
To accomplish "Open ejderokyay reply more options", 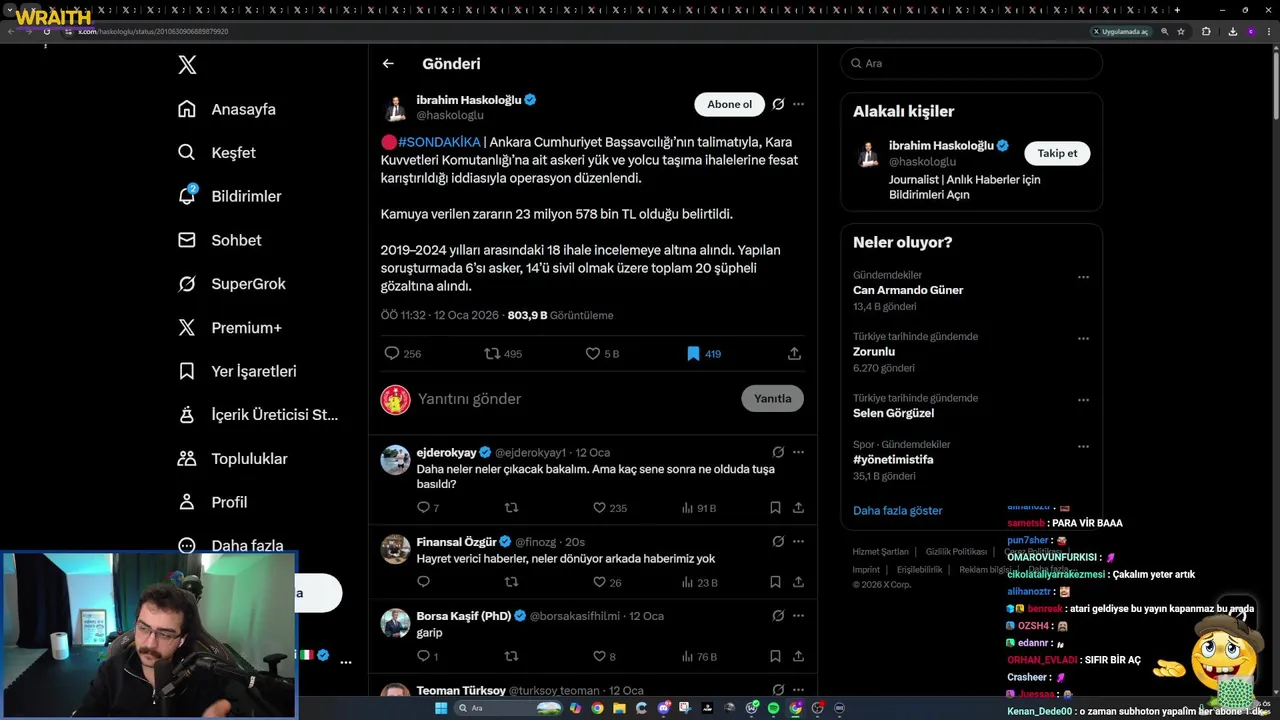I will pos(798,452).
